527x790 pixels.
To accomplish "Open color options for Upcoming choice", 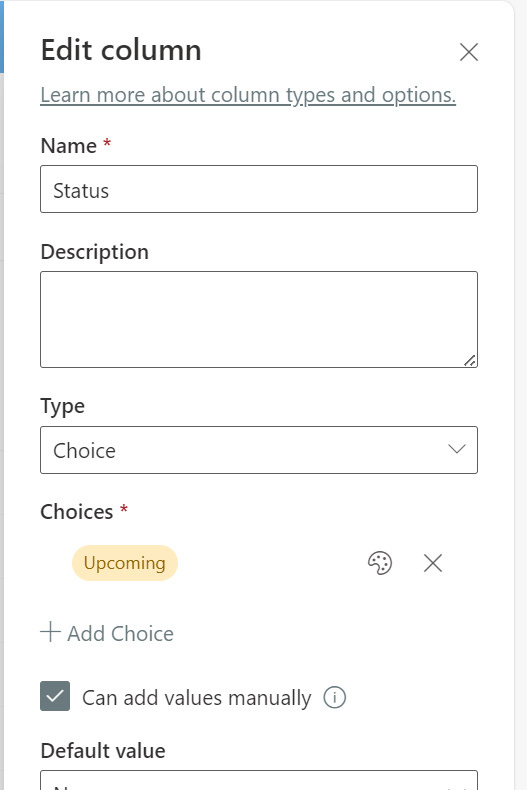I will coord(380,563).
